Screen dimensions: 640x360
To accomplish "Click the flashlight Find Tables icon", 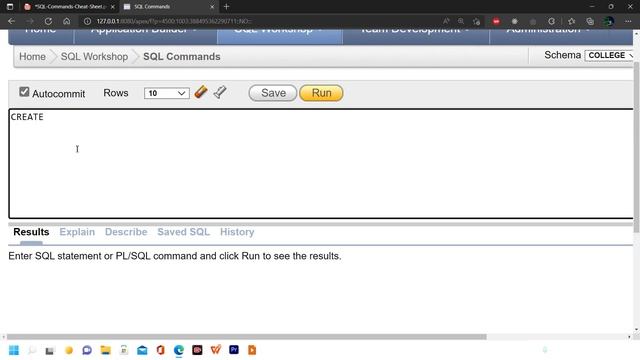I will 220,92.
